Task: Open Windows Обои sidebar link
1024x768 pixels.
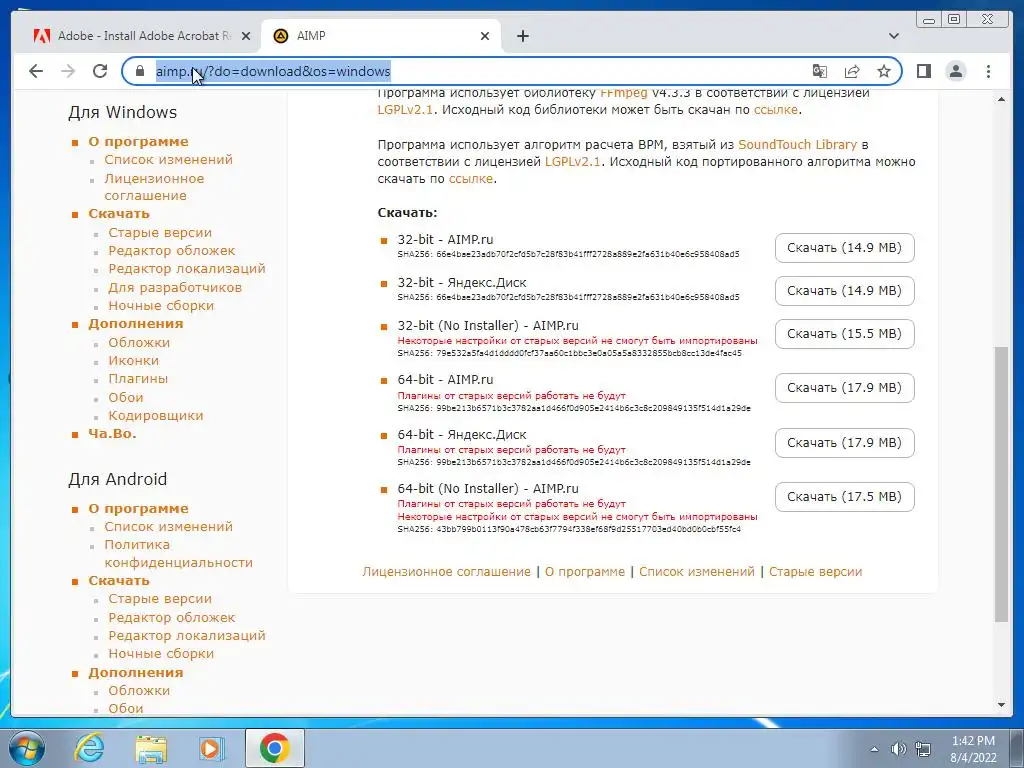Action: click(x=126, y=397)
